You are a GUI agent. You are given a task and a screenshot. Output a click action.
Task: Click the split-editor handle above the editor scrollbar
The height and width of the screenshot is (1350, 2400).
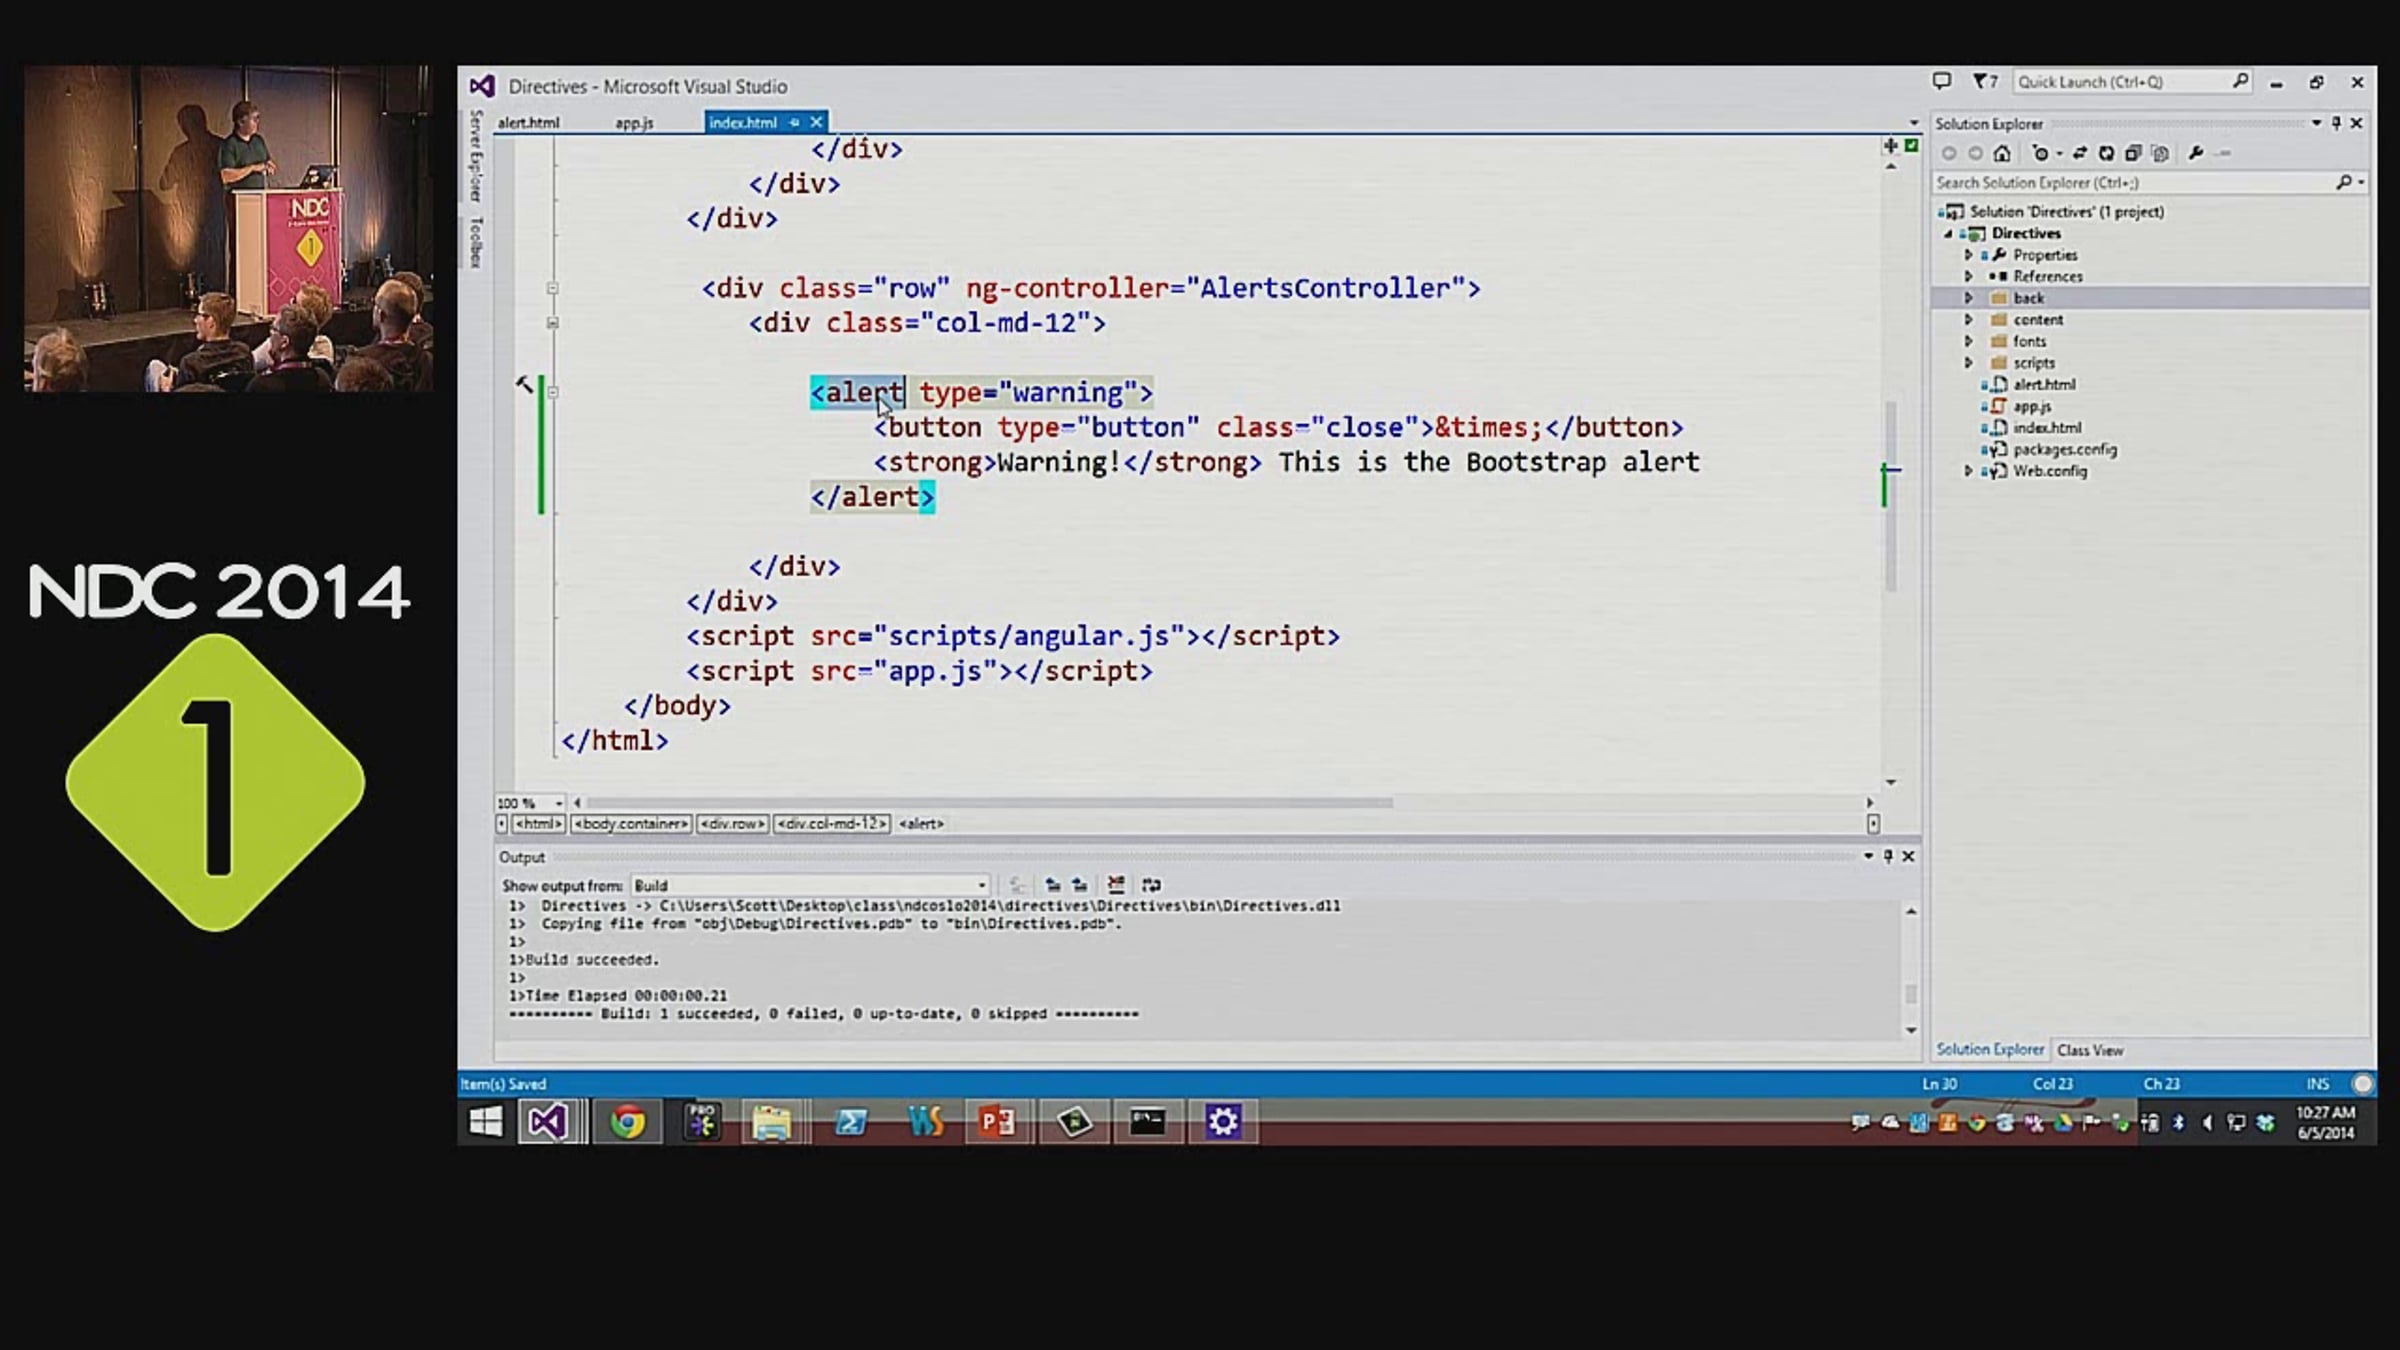point(1890,146)
